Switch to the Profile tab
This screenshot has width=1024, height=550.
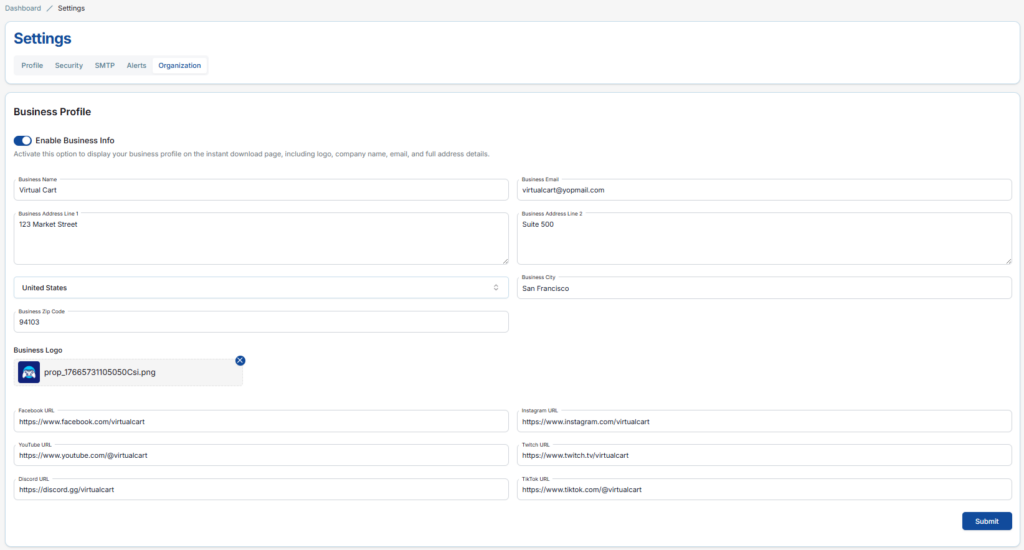click(32, 66)
